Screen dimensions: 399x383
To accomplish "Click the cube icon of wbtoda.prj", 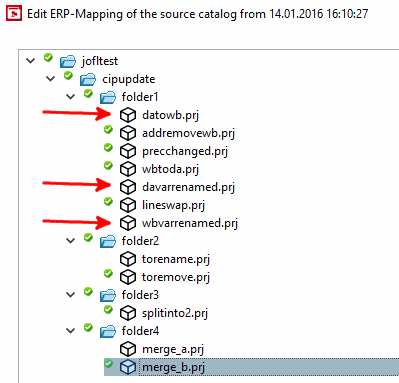I will [128, 169].
